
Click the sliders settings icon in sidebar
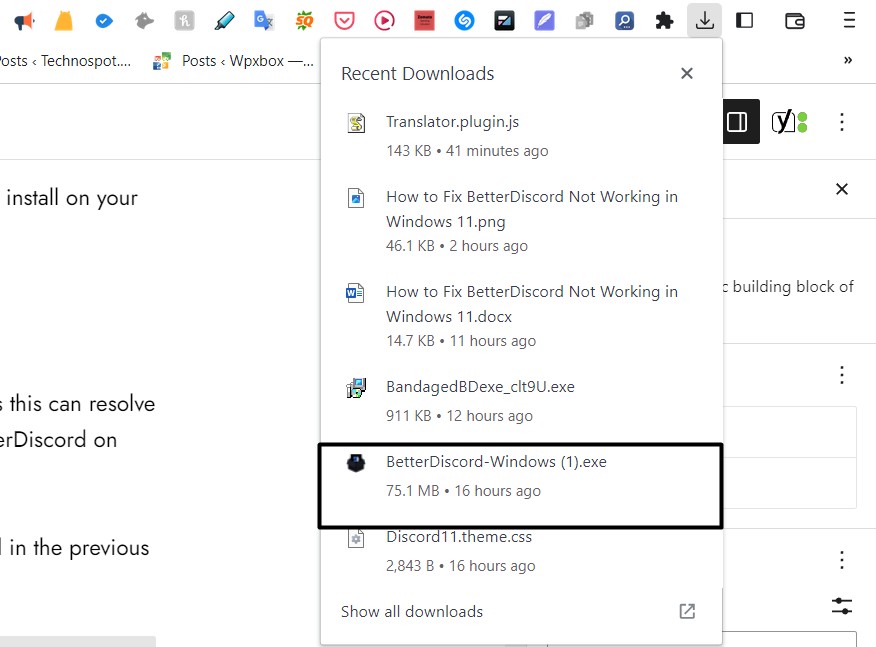click(842, 605)
